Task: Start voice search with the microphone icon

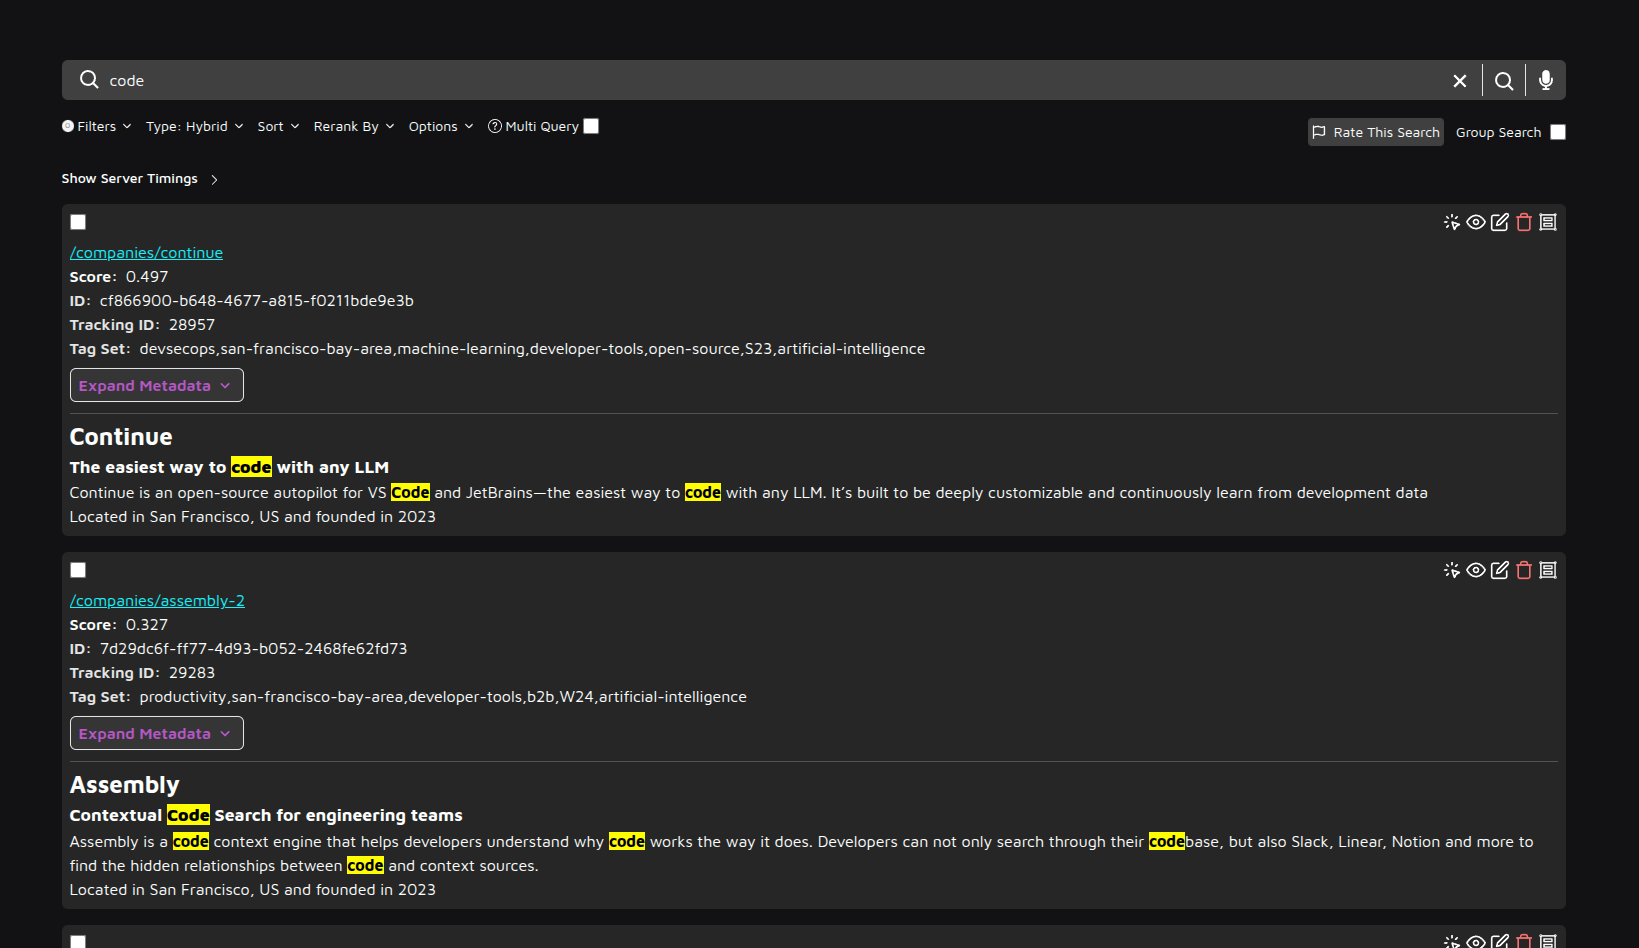Action: (1546, 80)
